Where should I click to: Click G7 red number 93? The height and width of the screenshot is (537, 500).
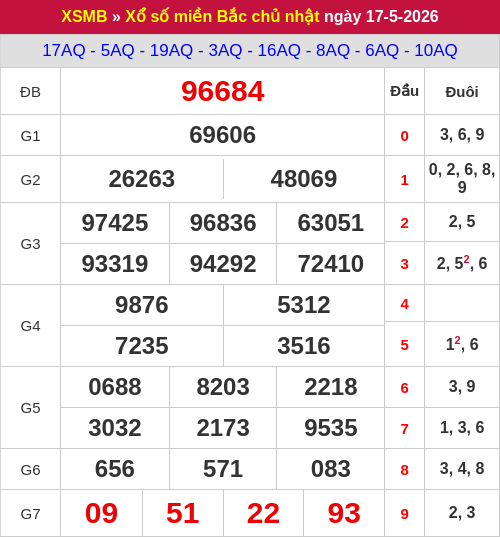344,513
